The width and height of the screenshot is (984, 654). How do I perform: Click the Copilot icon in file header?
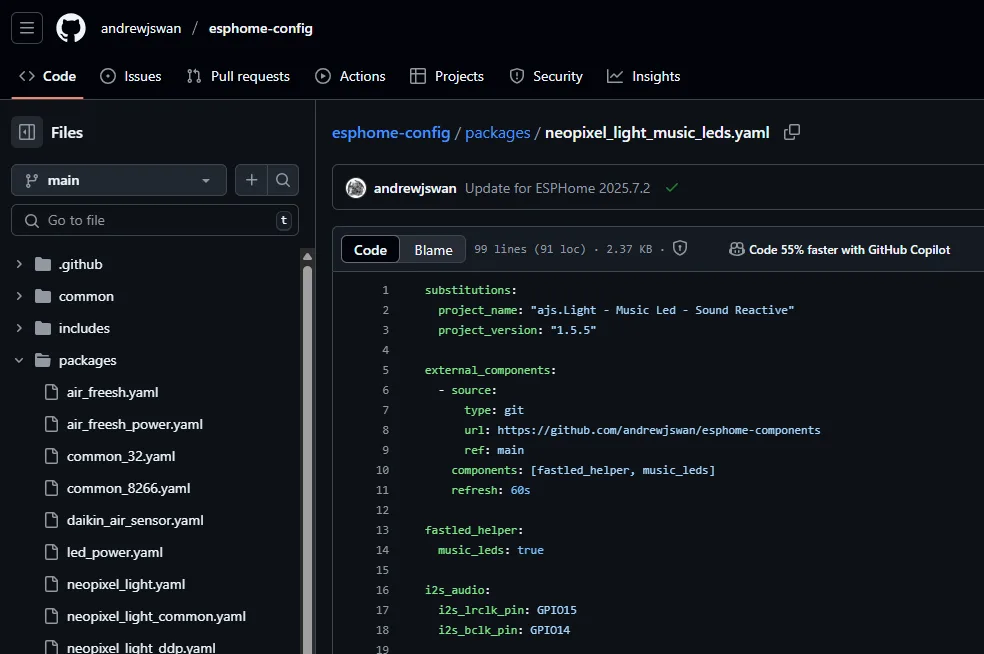(x=737, y=249)
